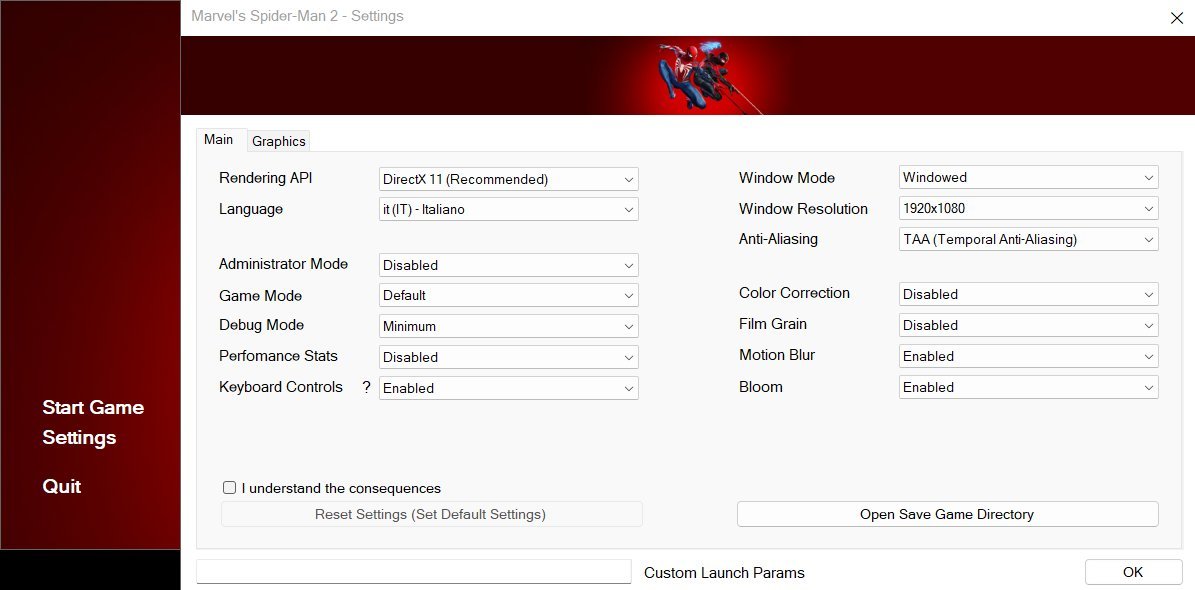Image resolution: width=1195 pixels, height=590 pixels.
Task: Click Reset Settings (Set Default Settings) button
Action: coord(431,515)
